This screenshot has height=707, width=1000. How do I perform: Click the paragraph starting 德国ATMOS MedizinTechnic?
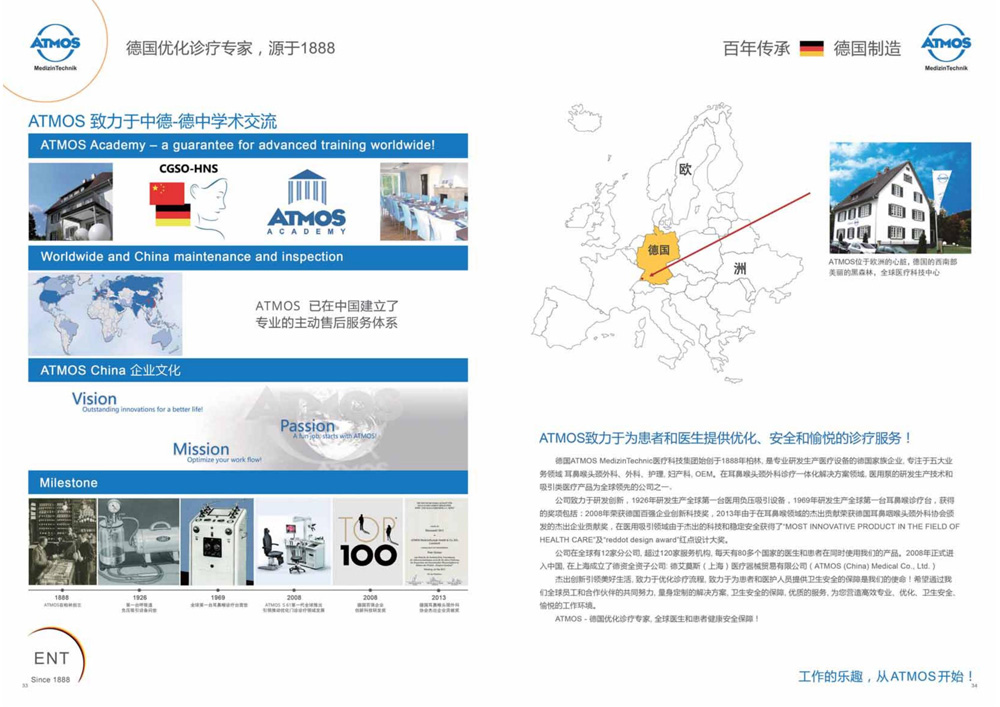[746, 474]
